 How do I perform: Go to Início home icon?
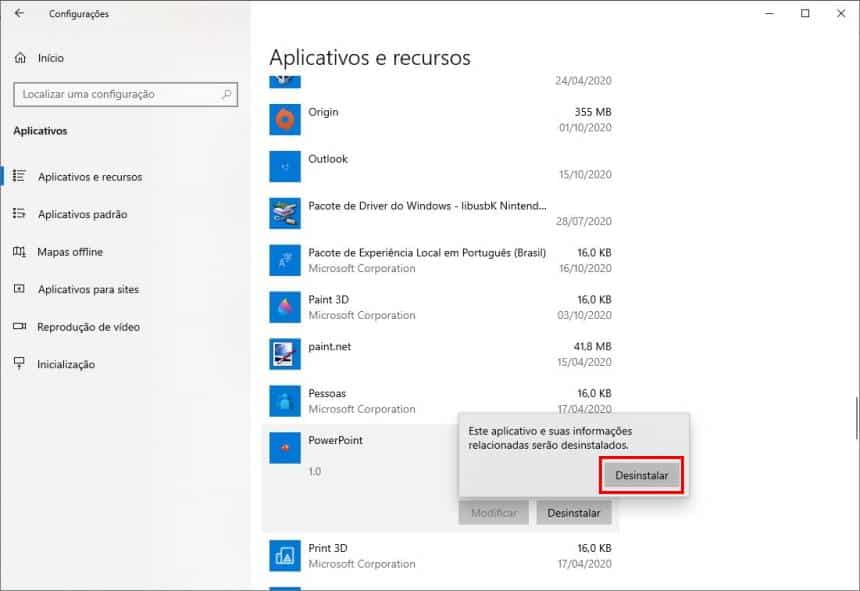[20, 58]
